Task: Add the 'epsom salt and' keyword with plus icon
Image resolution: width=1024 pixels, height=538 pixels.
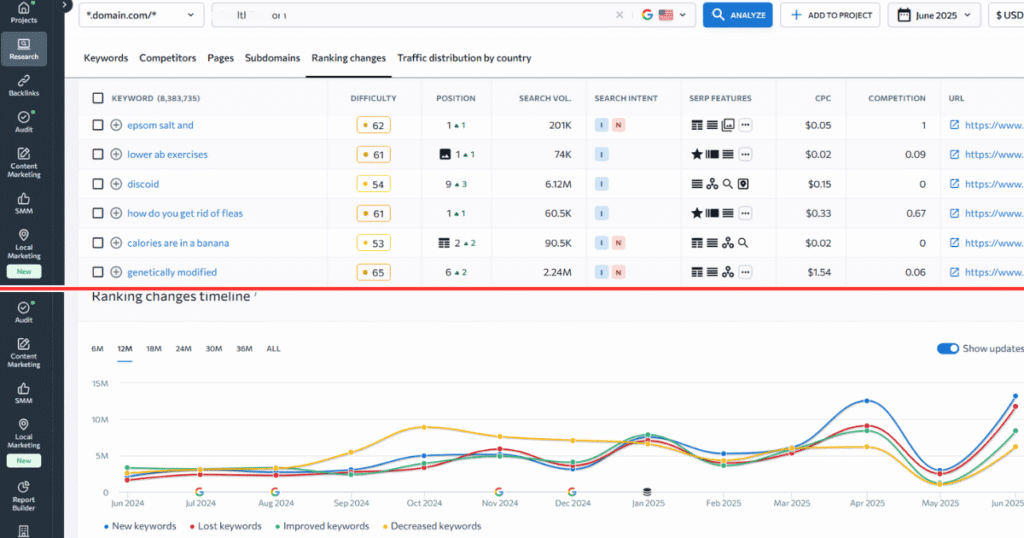Action: pyautogui.click(x=116, y=125)
